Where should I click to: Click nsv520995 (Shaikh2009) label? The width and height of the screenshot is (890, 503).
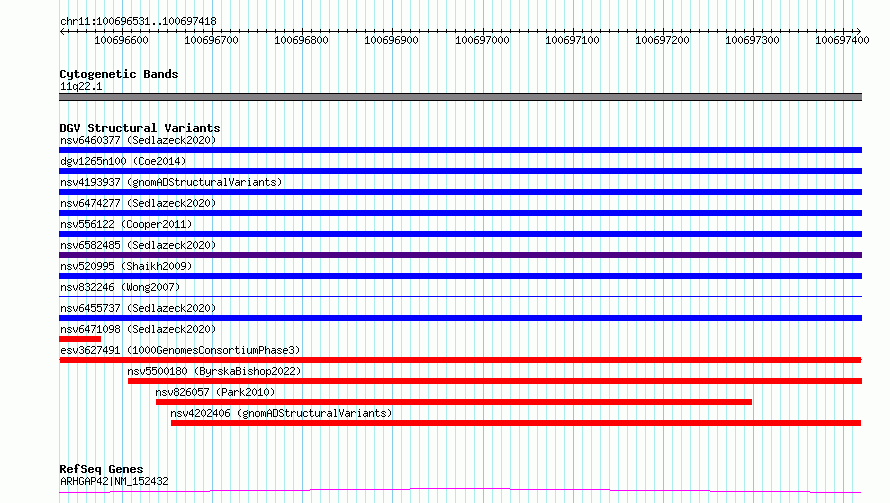[x=126, y=266]
